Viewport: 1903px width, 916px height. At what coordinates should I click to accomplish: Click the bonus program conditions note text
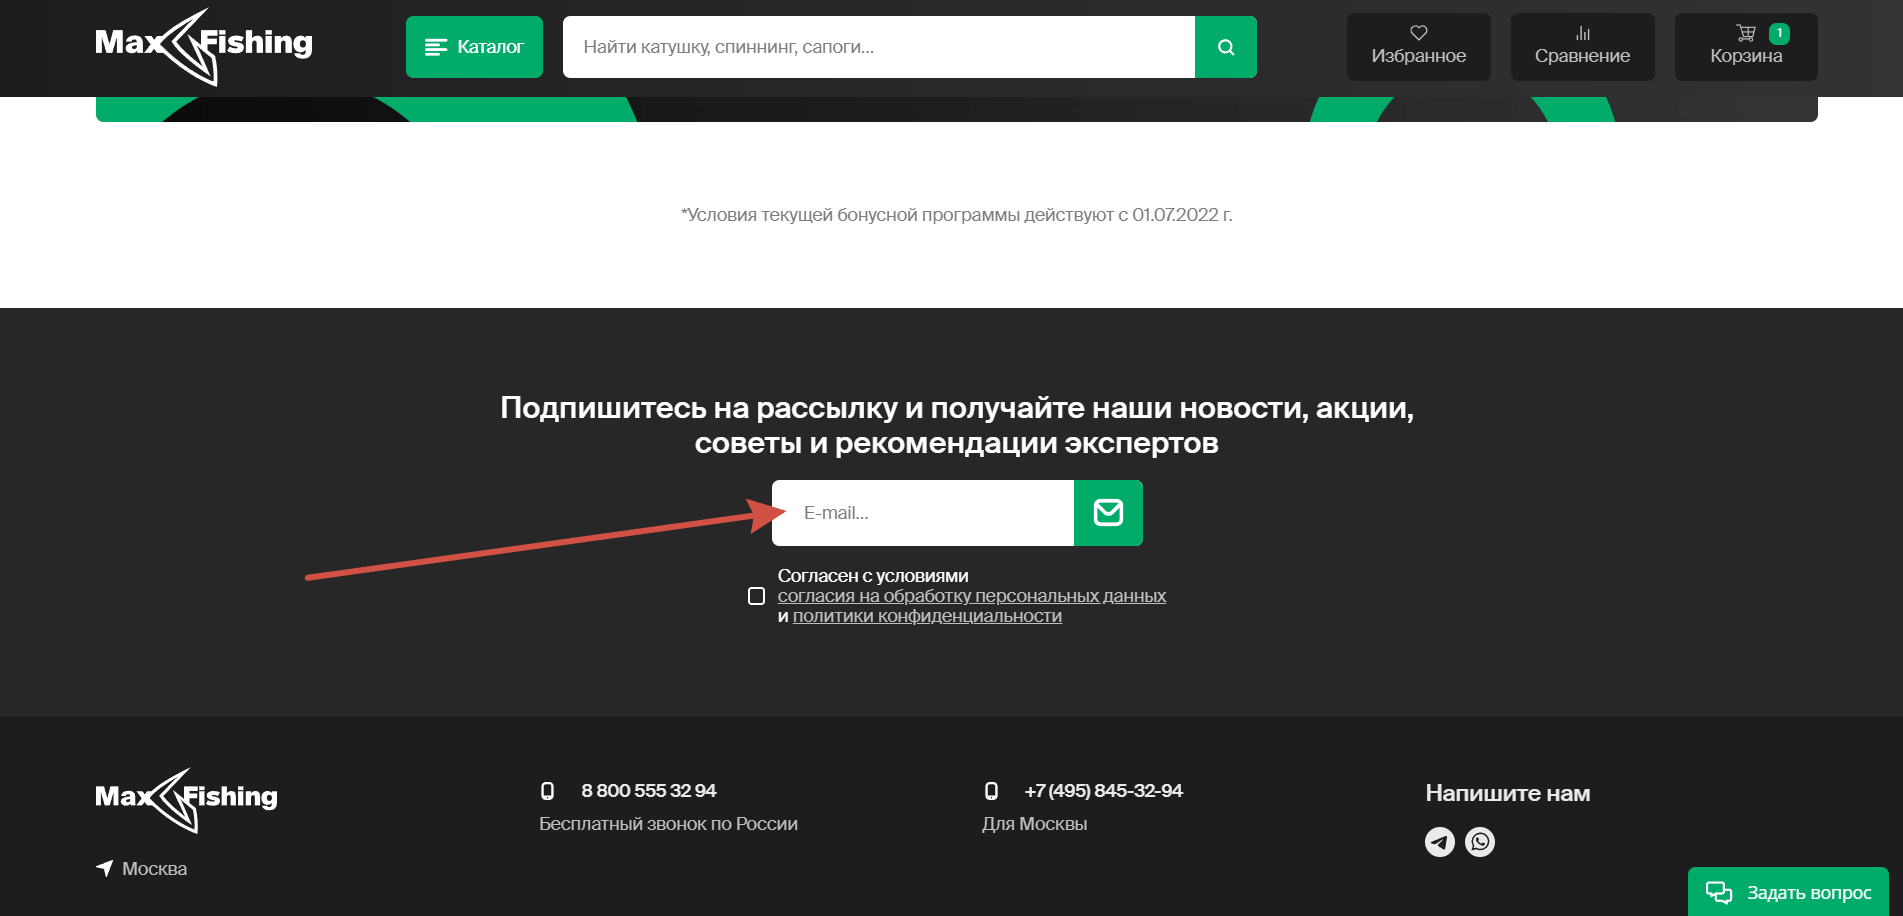point(956,215)
